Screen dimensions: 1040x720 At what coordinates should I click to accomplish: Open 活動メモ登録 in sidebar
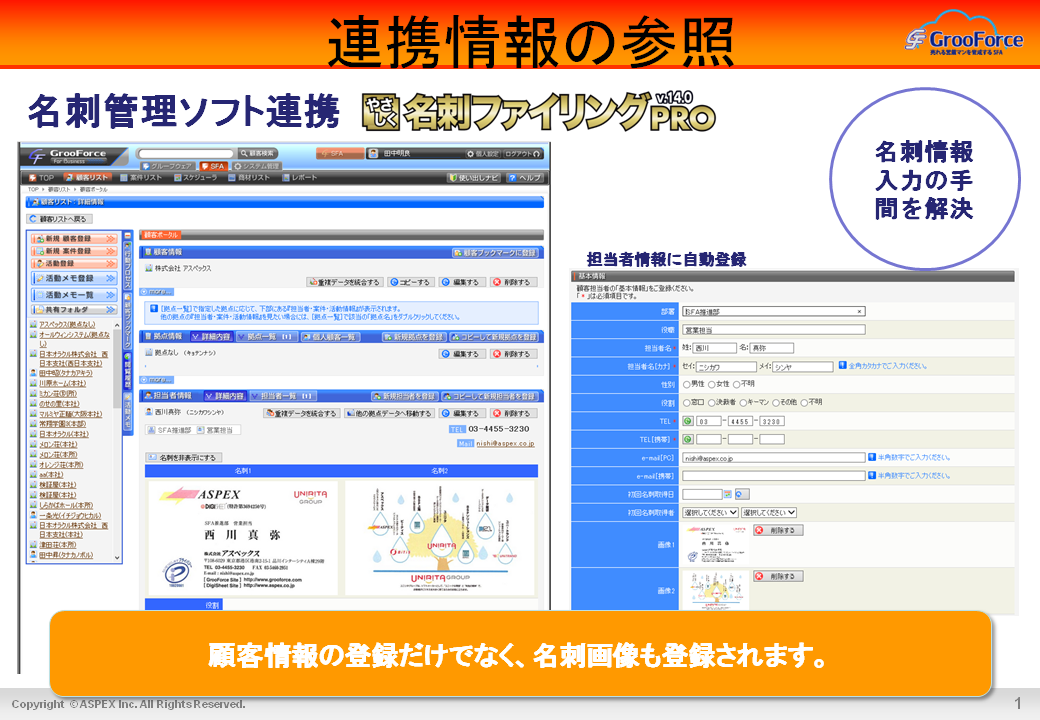click(74, 278)
